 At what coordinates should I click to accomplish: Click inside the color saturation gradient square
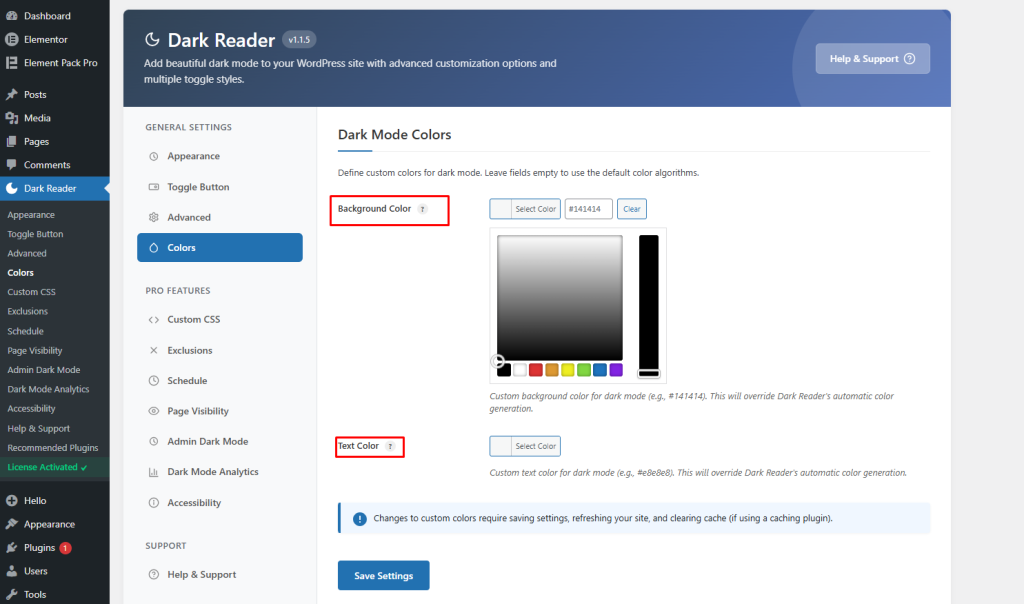[560, 298]
